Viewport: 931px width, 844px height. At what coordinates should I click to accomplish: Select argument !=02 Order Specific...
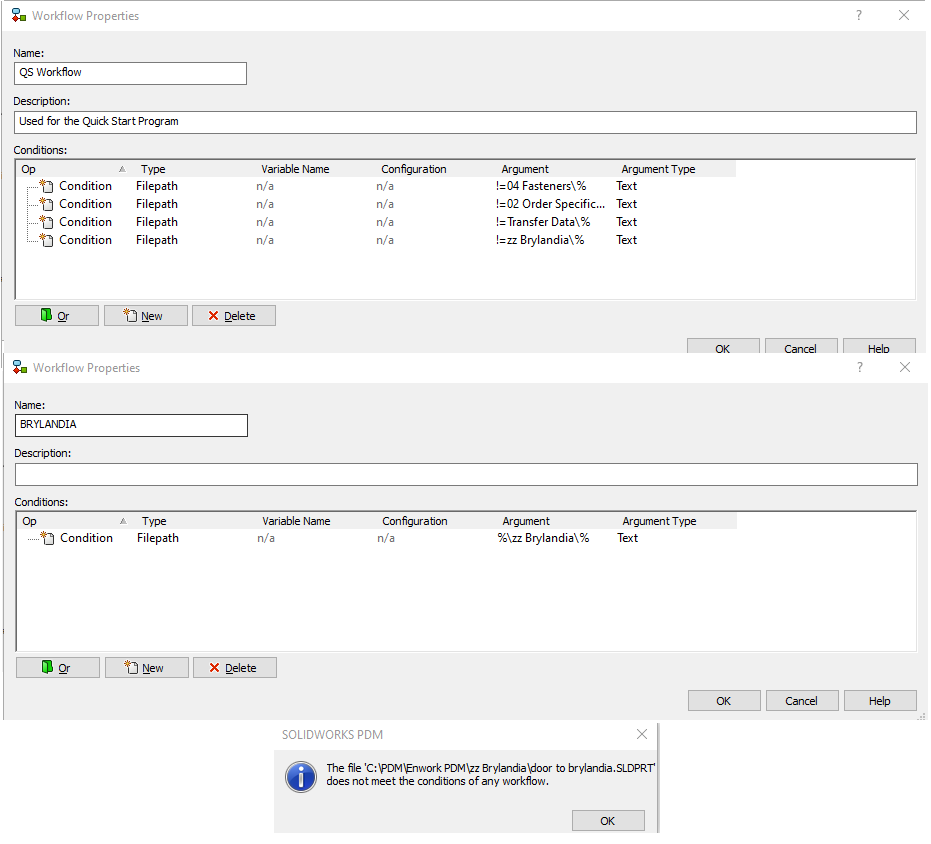click(x=550, y=204)
